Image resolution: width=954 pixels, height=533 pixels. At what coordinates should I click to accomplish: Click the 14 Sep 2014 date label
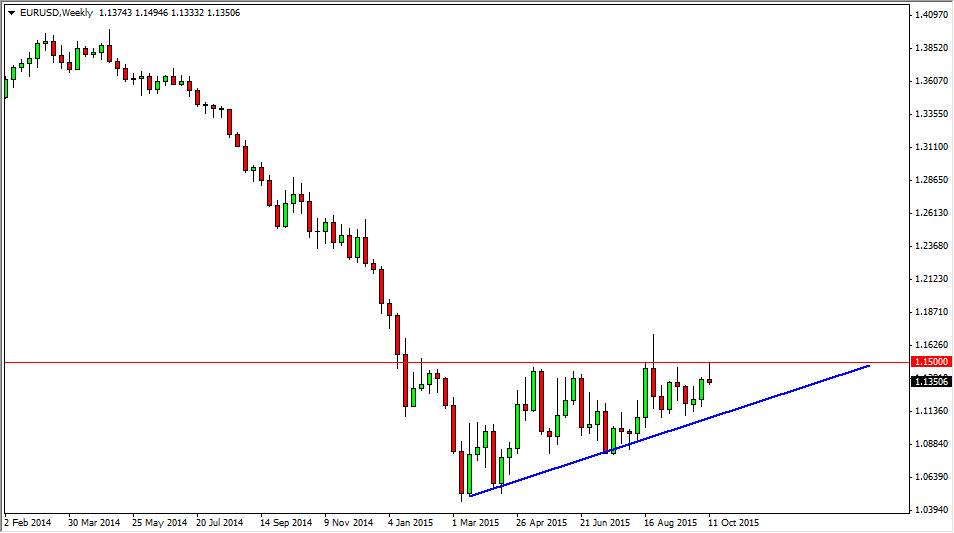pyautogui.click(x=286, y=523)
